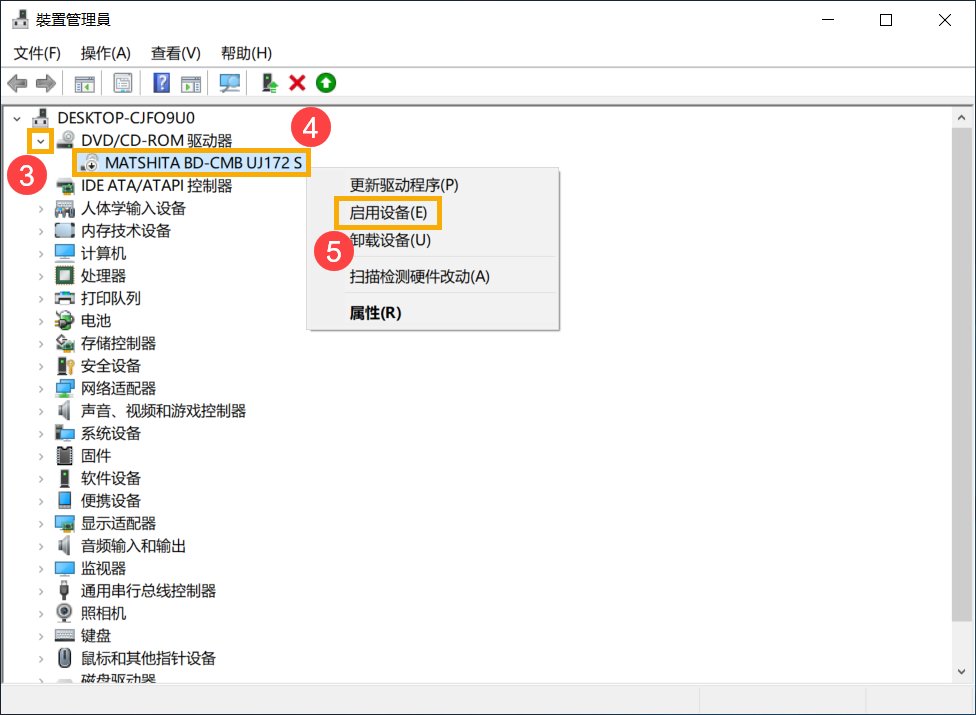The image size is (976, 715).
Task: Open Properties via the toolbar icon
Action: [123, 83]
